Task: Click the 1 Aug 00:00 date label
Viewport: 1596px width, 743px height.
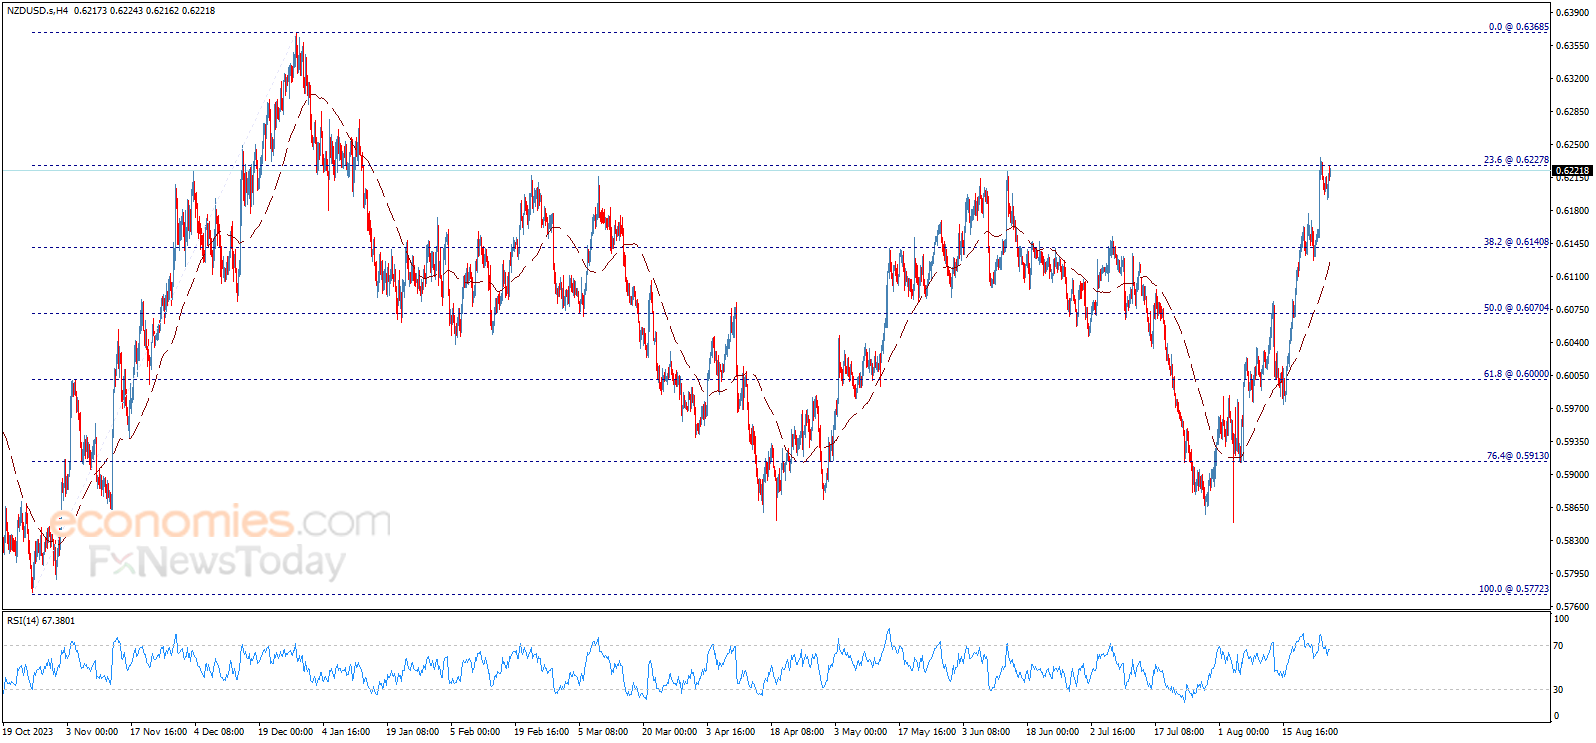Action: 1243,732
